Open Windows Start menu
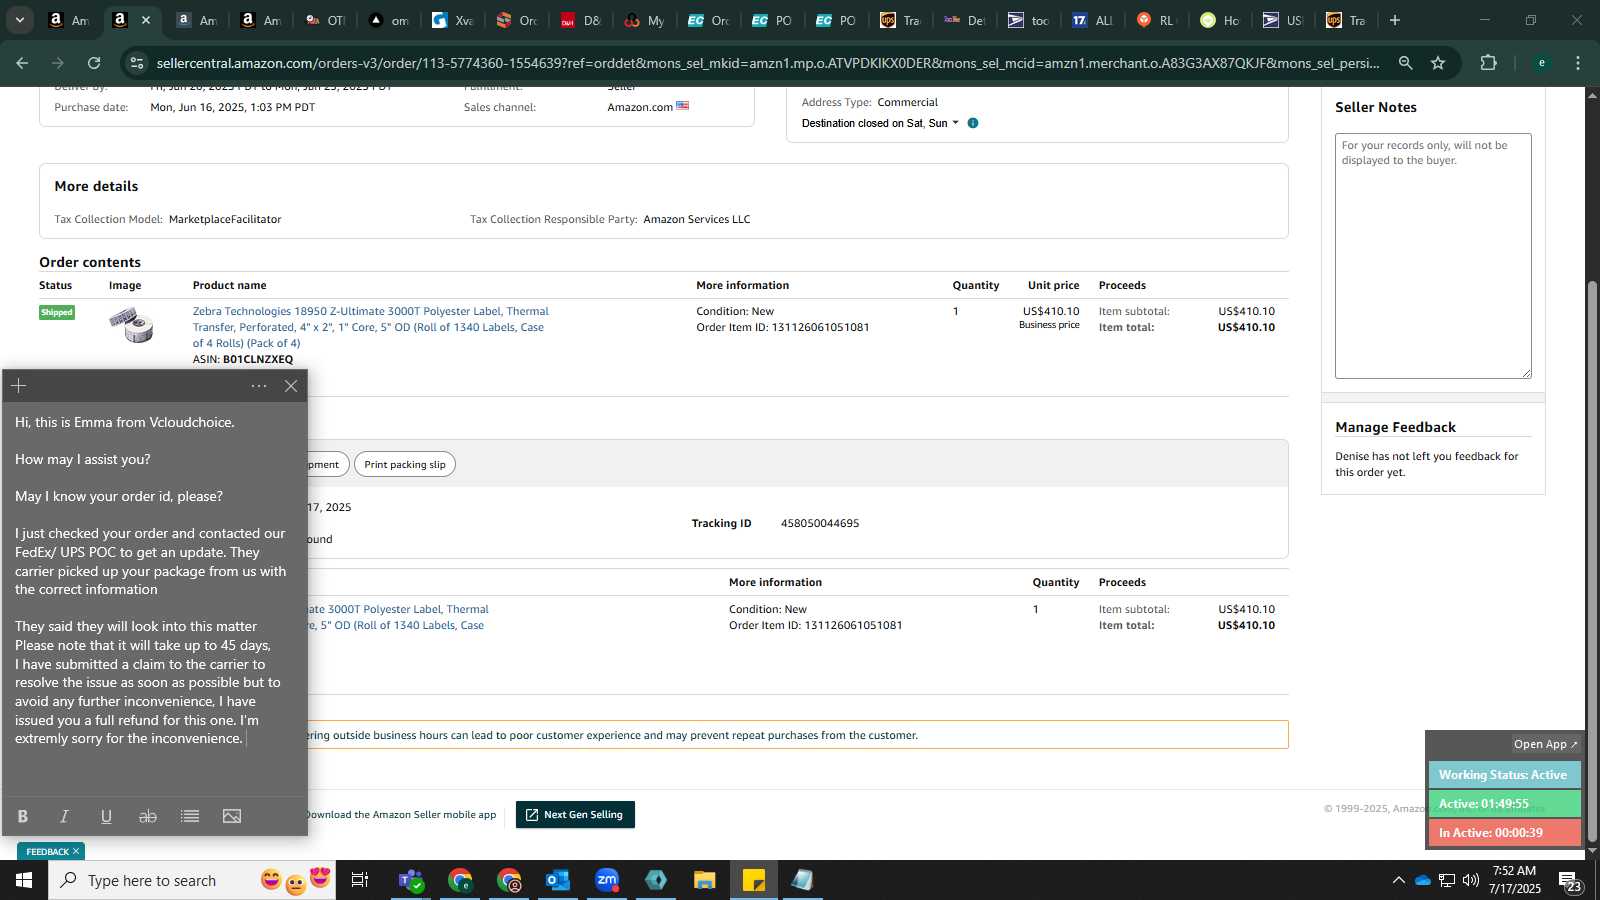The width and height of the screenshot is (1600, 900). pyautogui.click(x=24, y=880)
